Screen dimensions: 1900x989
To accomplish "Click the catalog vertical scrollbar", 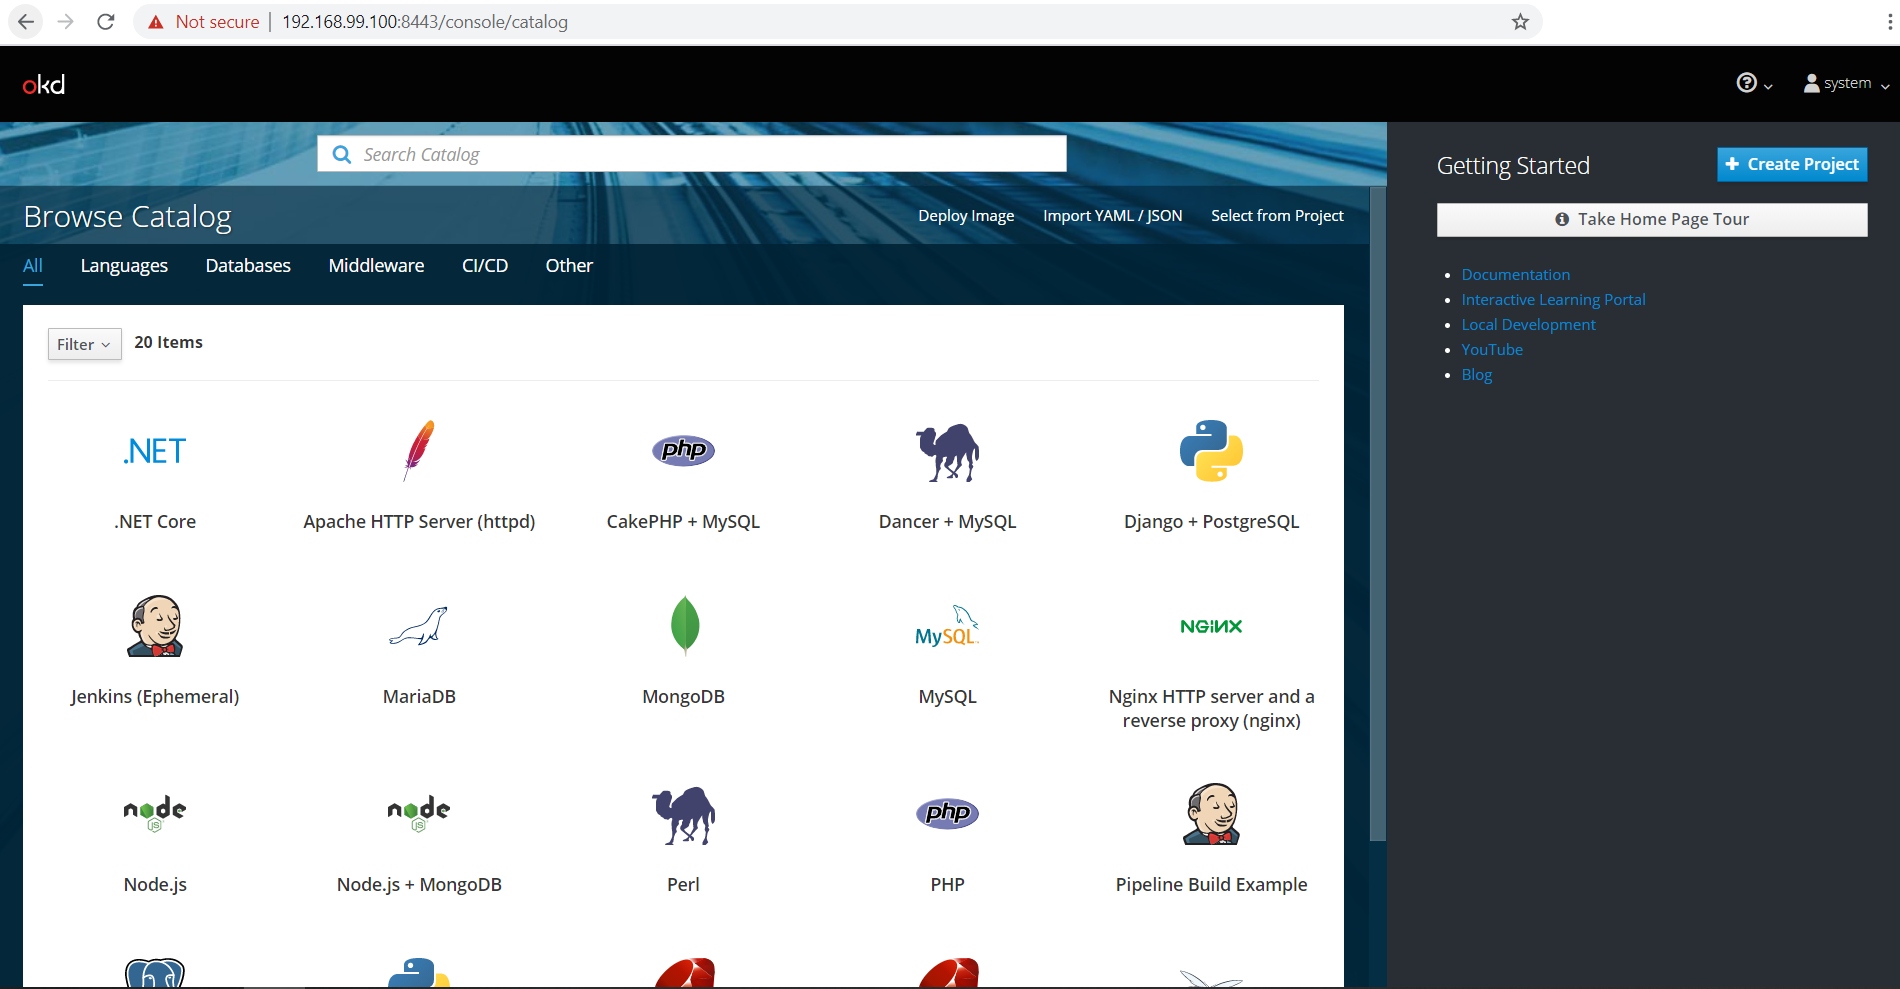I will click(1377, 514).
